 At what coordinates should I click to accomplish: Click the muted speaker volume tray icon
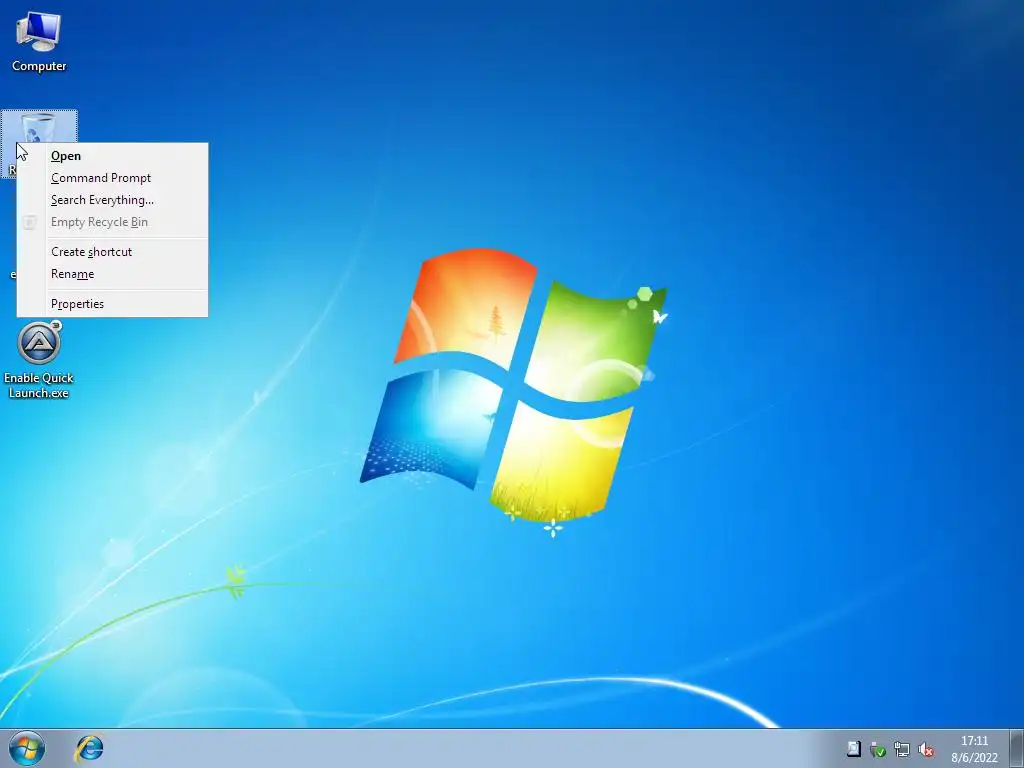coord(926,750)
